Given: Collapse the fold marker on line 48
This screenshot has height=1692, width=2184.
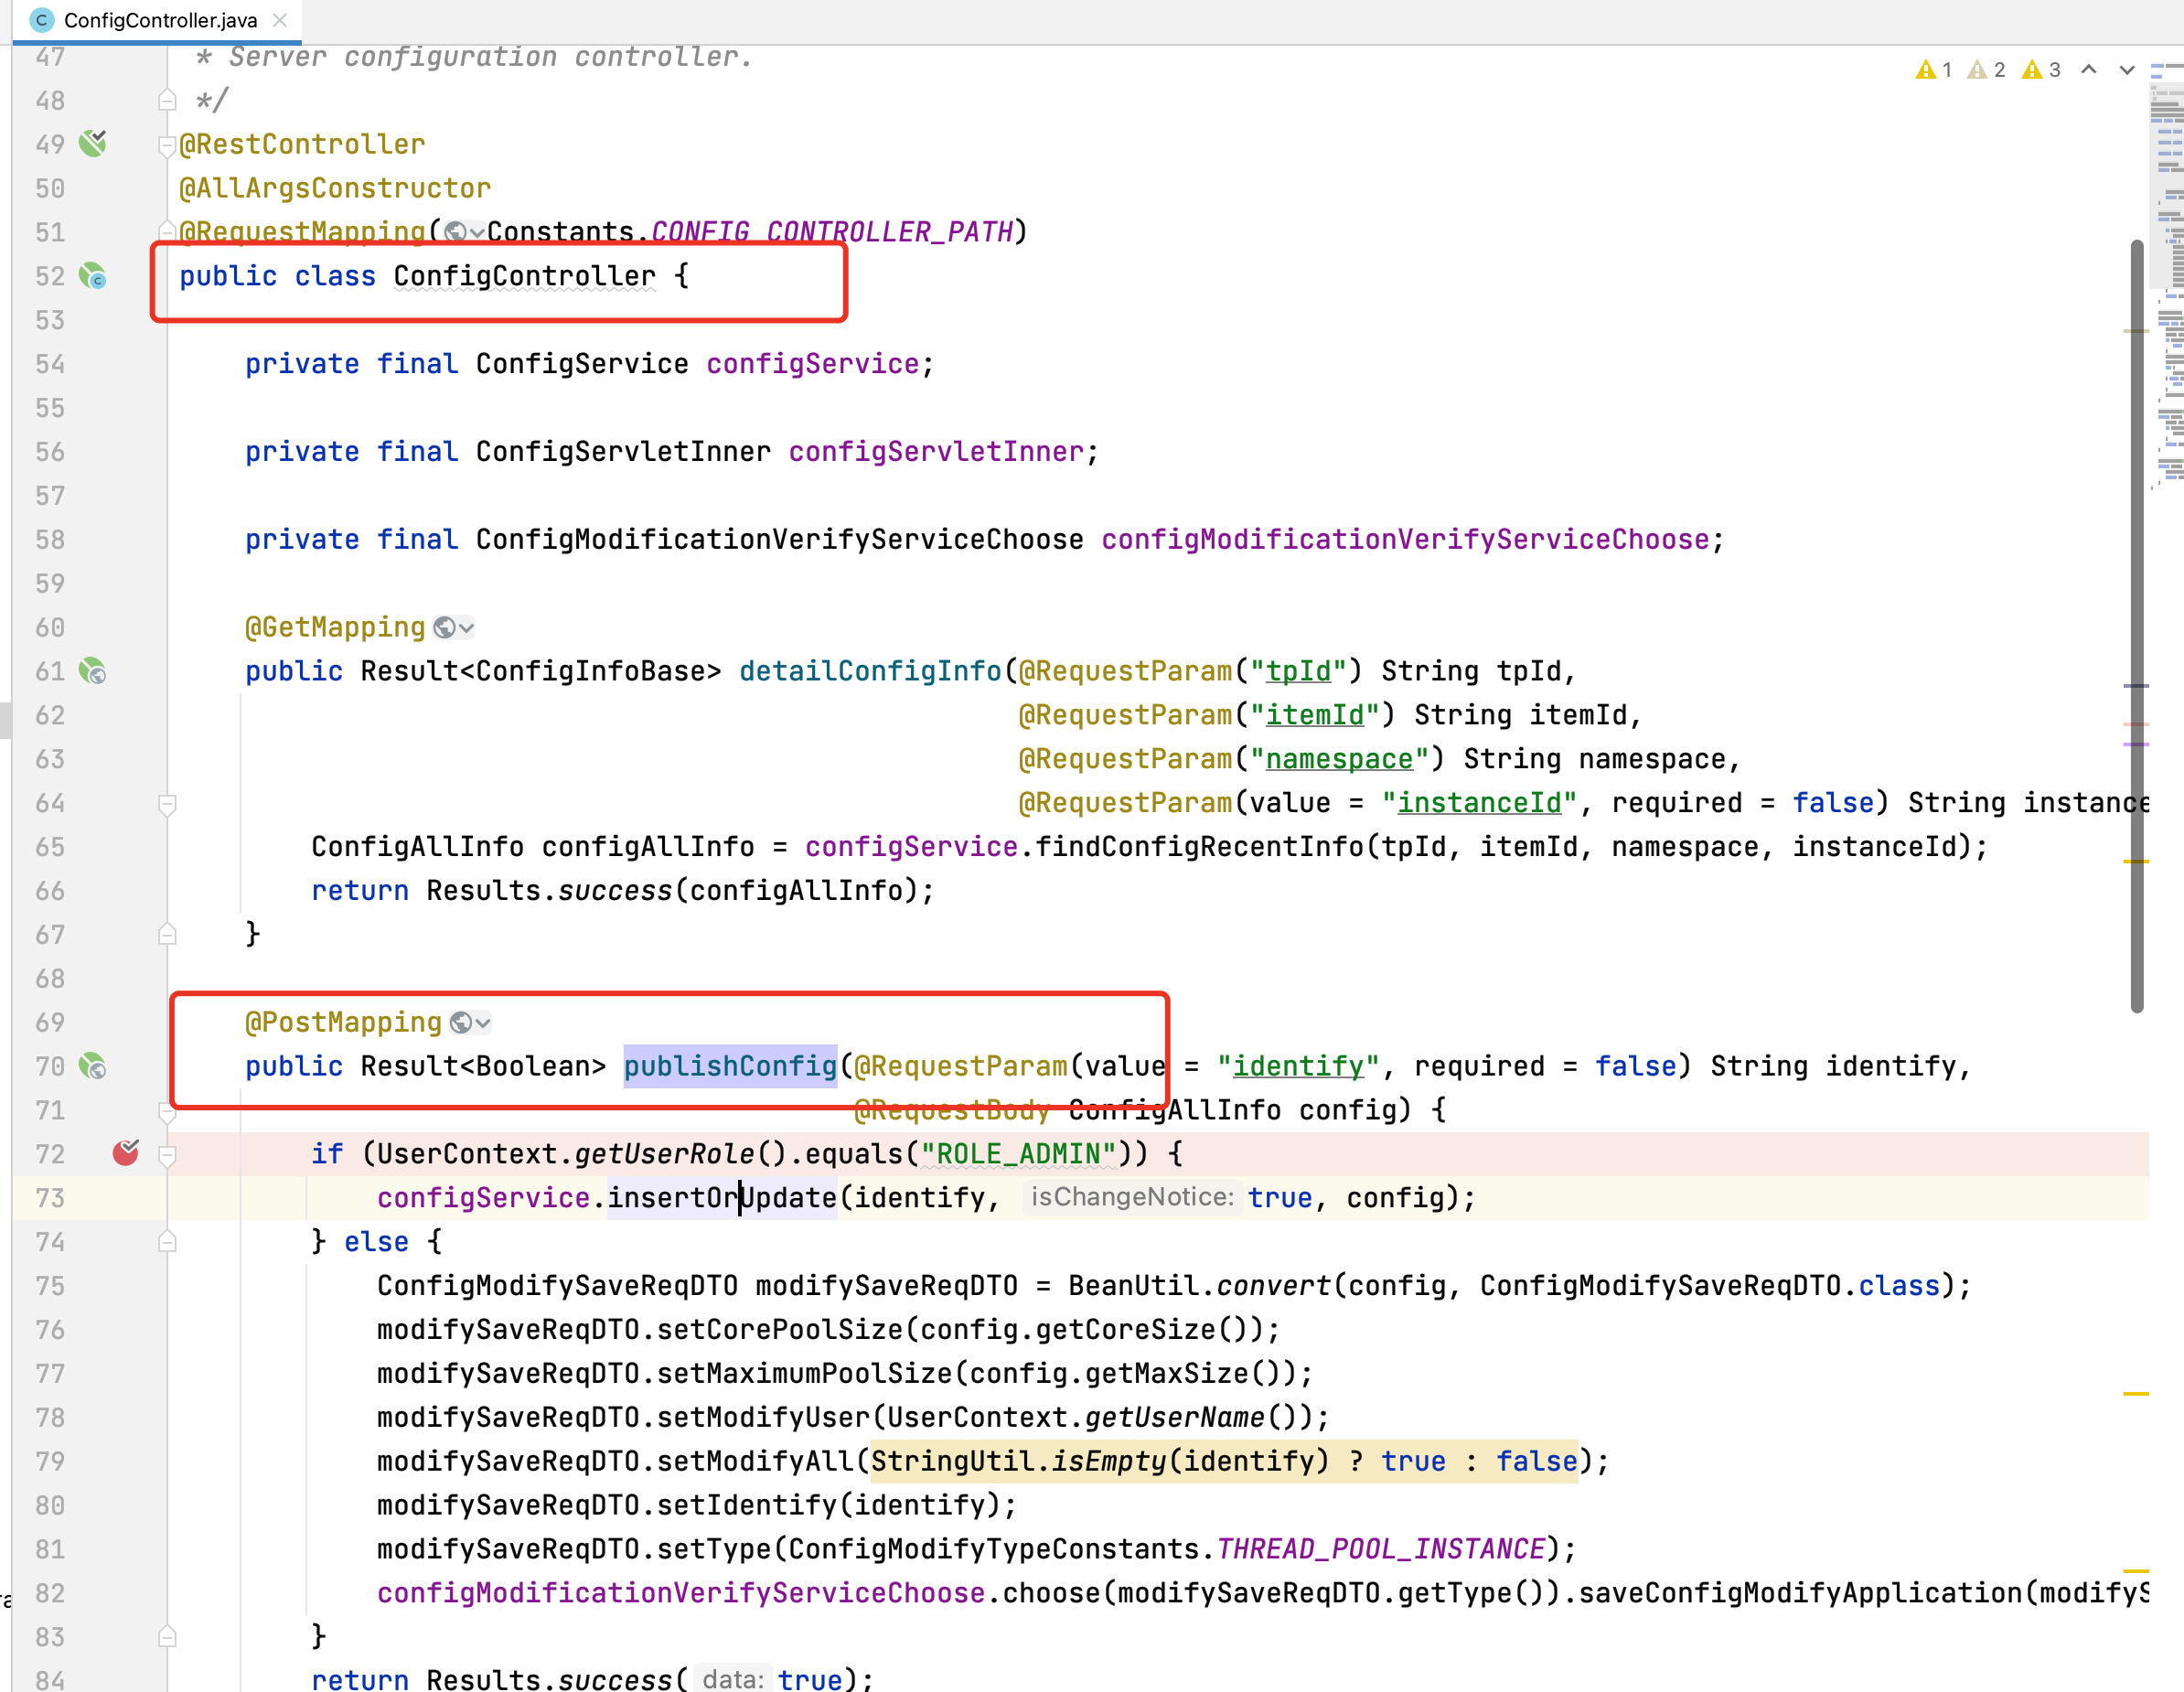Looking at the screenshot, I should 167,101.
